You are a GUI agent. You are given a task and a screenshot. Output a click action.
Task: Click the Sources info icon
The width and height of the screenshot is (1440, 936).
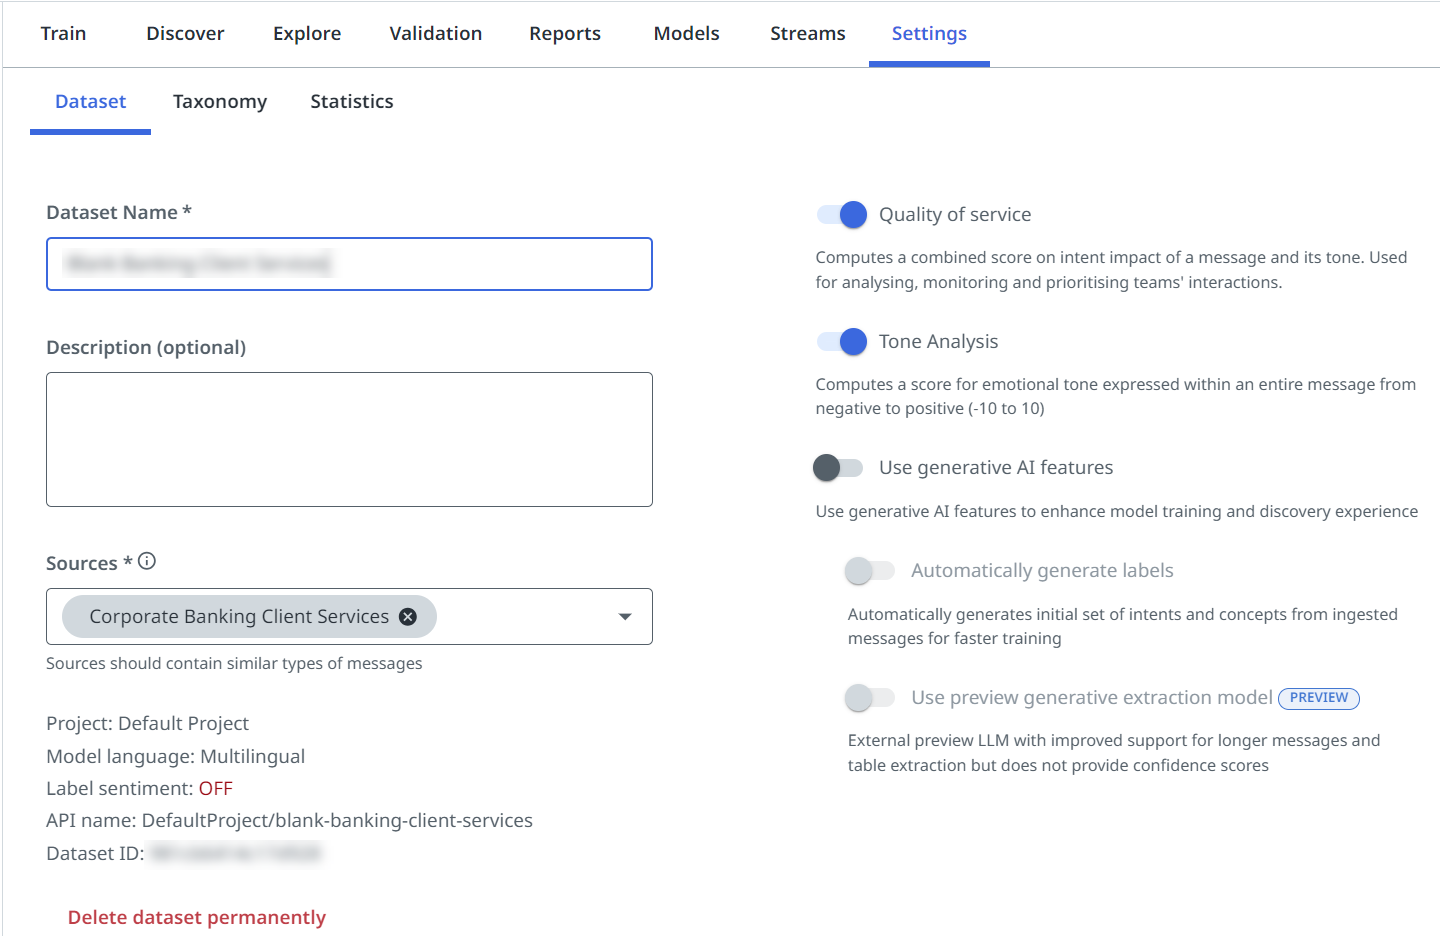click(x=147, y=561)
